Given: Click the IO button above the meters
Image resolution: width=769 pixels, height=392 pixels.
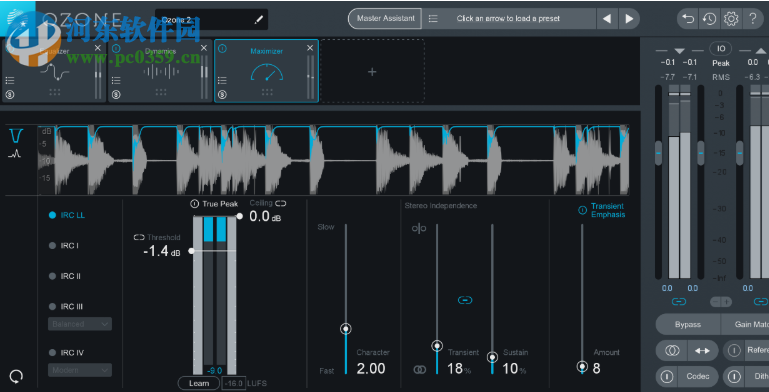Looking at the screenshot, I should coord(721,48).
